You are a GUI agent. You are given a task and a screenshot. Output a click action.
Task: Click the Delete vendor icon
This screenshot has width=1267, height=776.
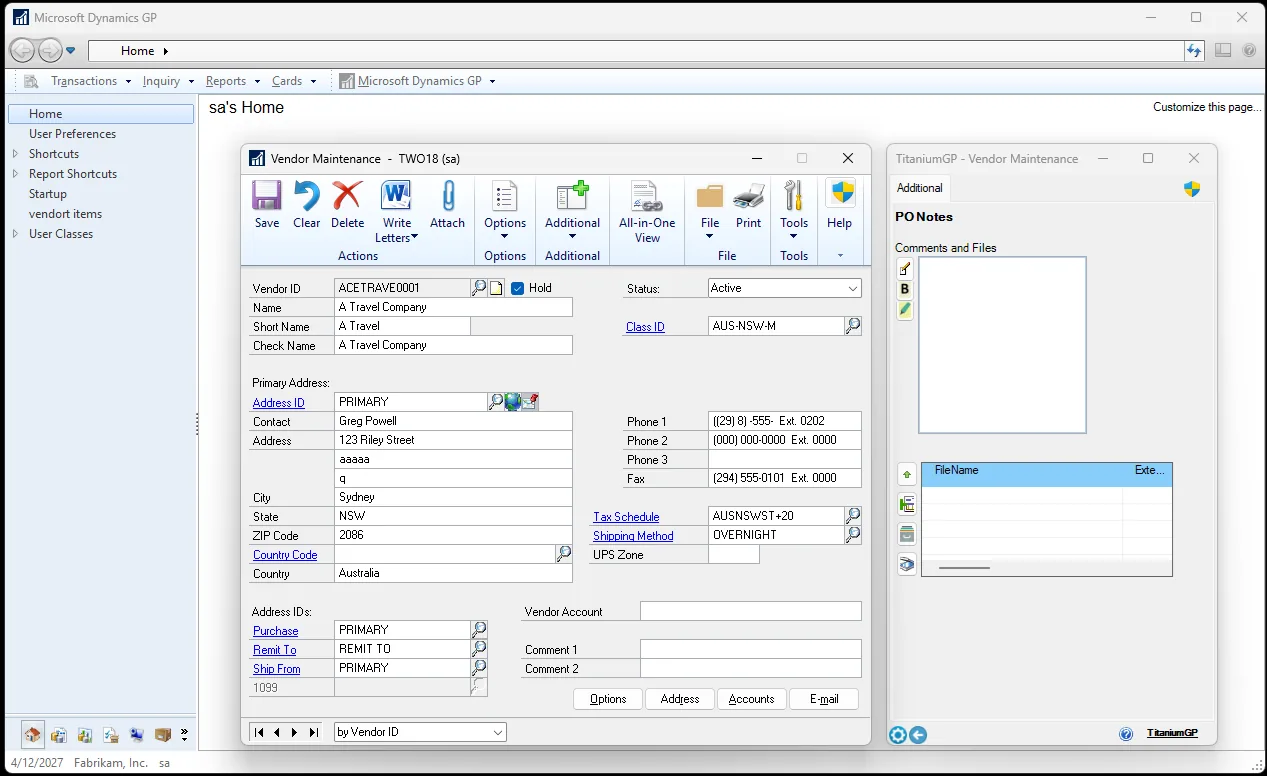pos(347,196)
